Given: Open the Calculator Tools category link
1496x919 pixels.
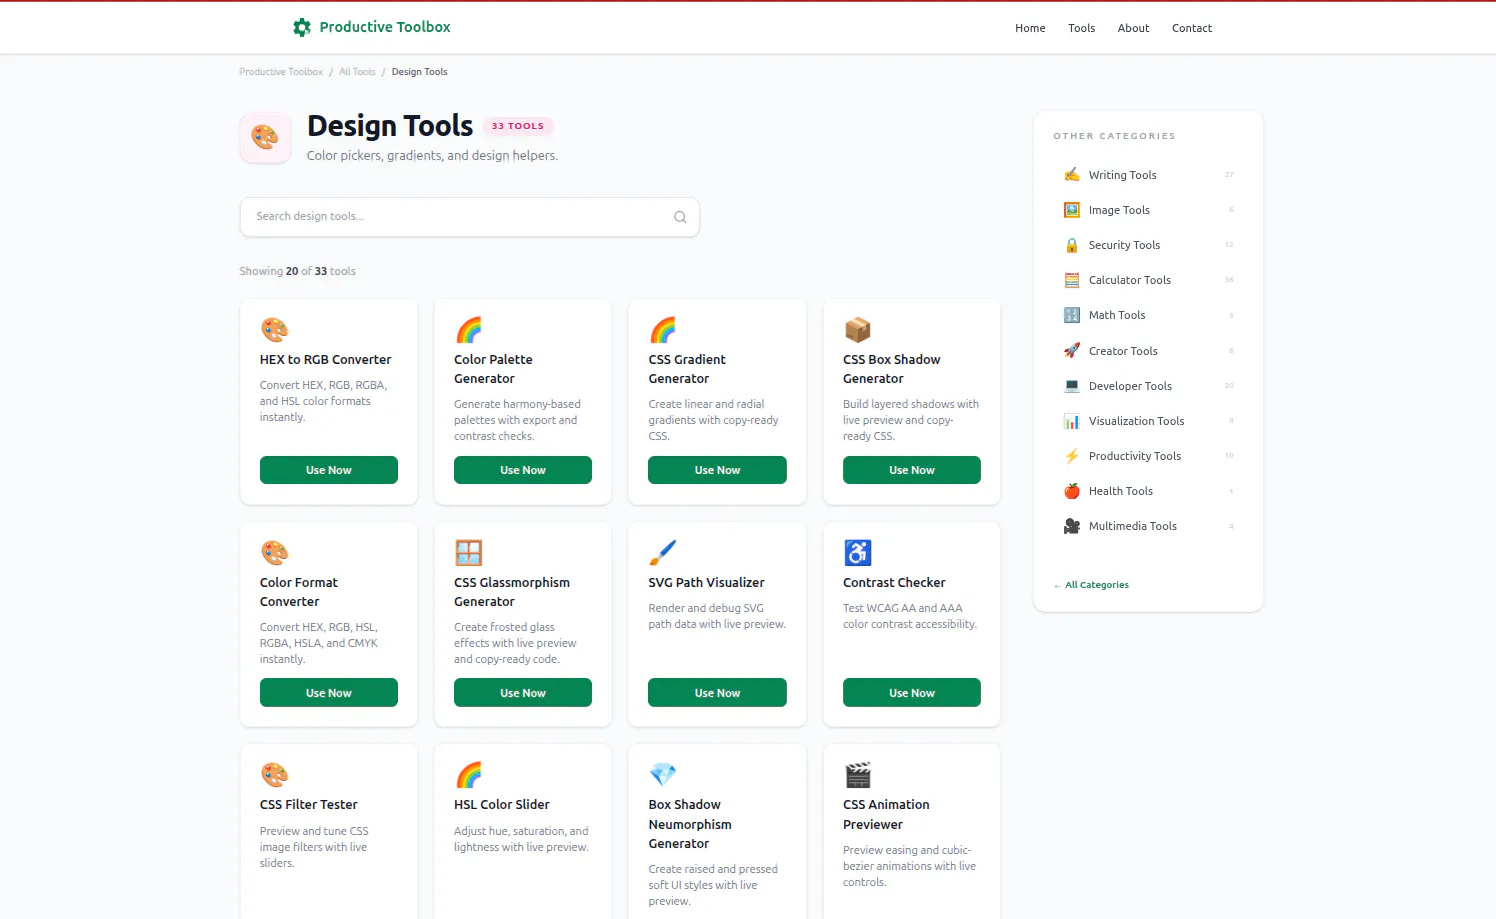Looking at the screenshot, I should (1148, 280).
